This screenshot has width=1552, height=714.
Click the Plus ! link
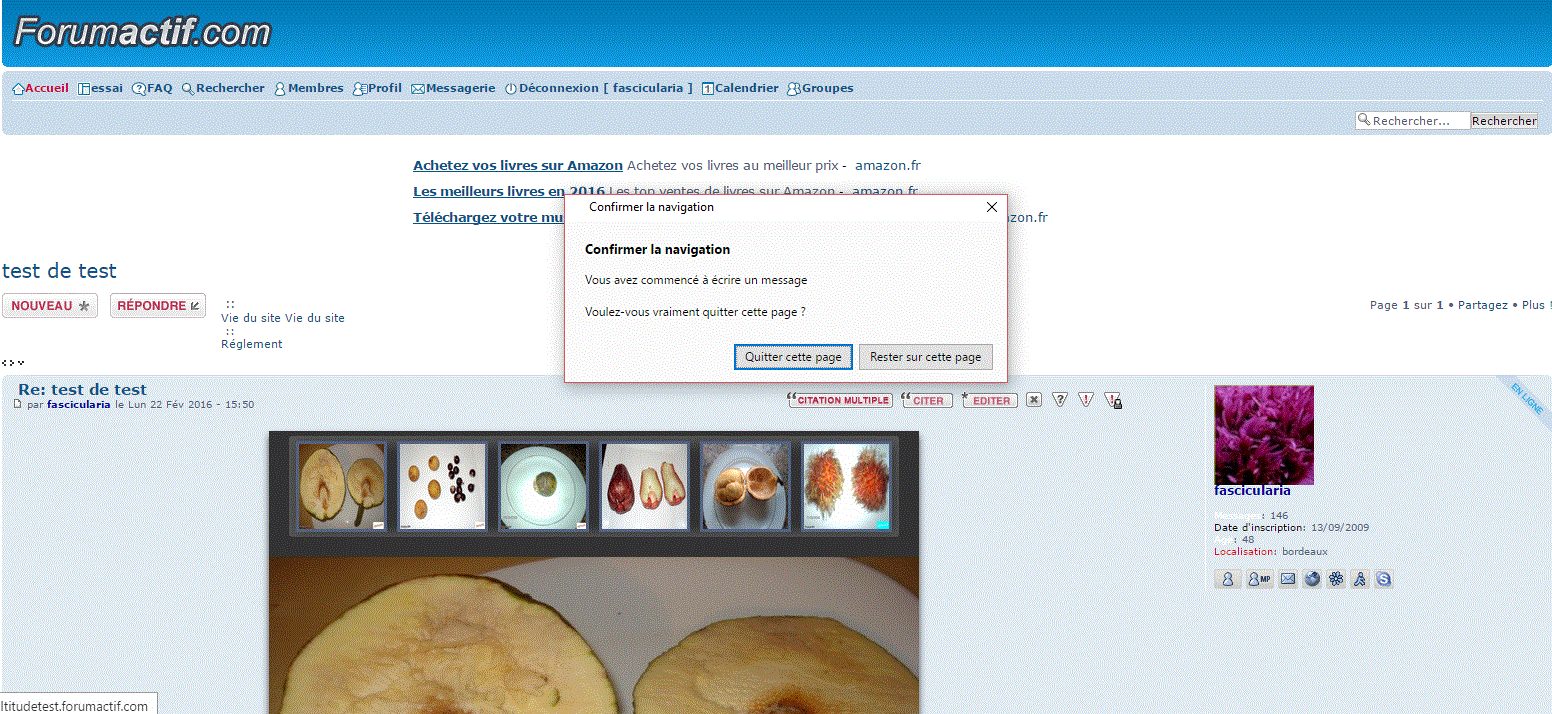[x=1536, y=305]
